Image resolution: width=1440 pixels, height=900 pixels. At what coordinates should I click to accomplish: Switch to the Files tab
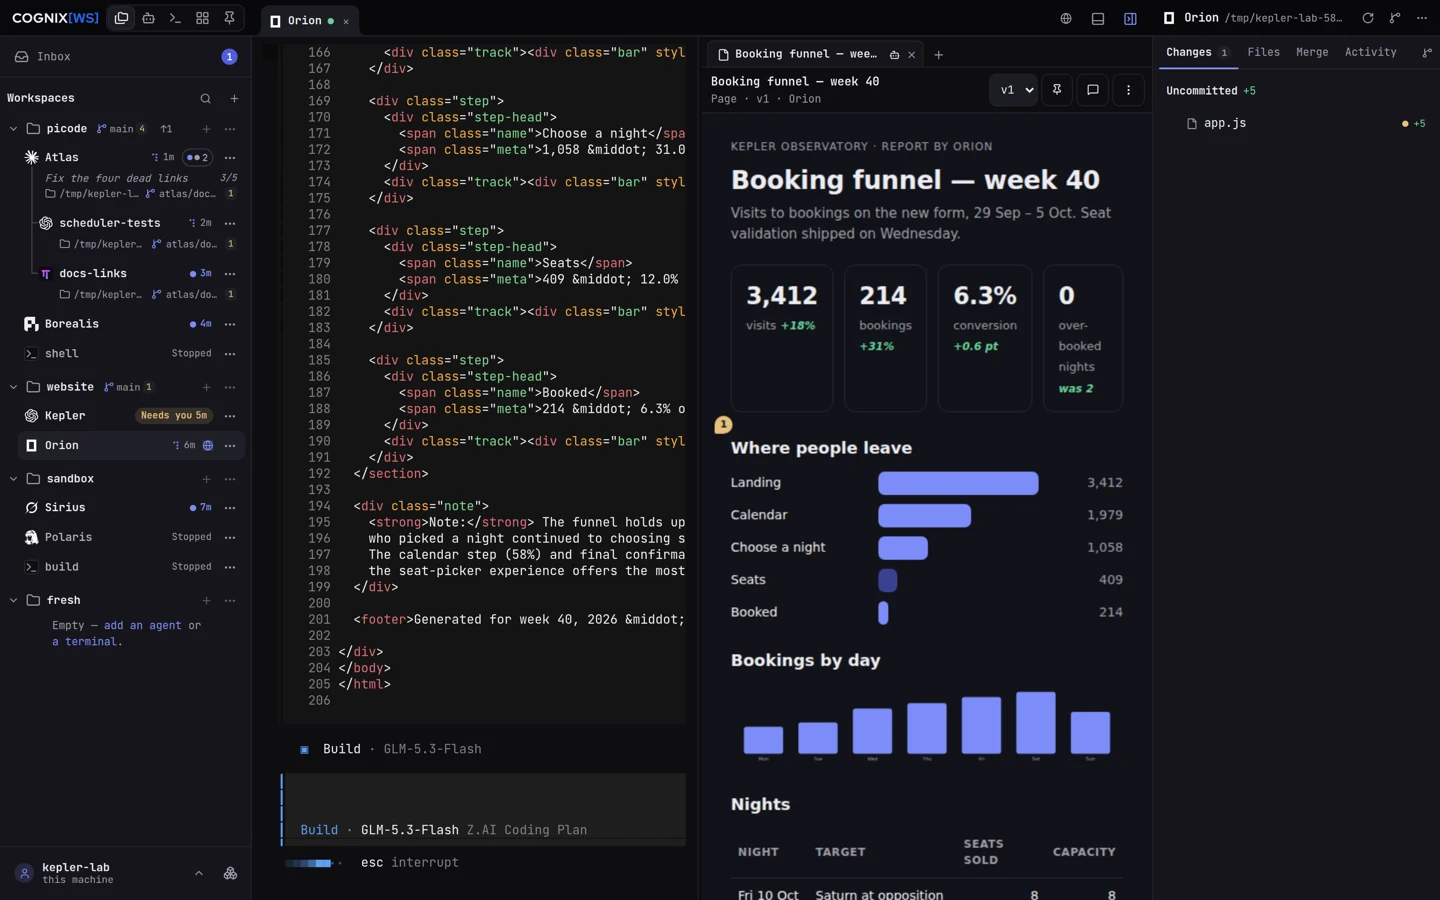(1263, 53)
